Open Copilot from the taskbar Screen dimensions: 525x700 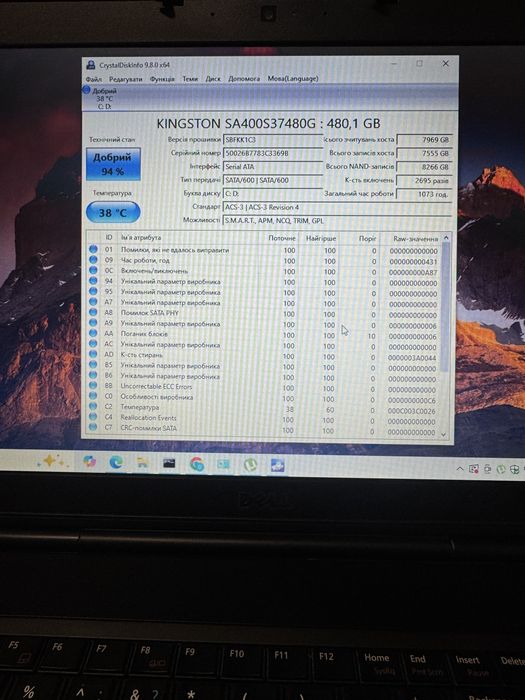tap(89, 461)
